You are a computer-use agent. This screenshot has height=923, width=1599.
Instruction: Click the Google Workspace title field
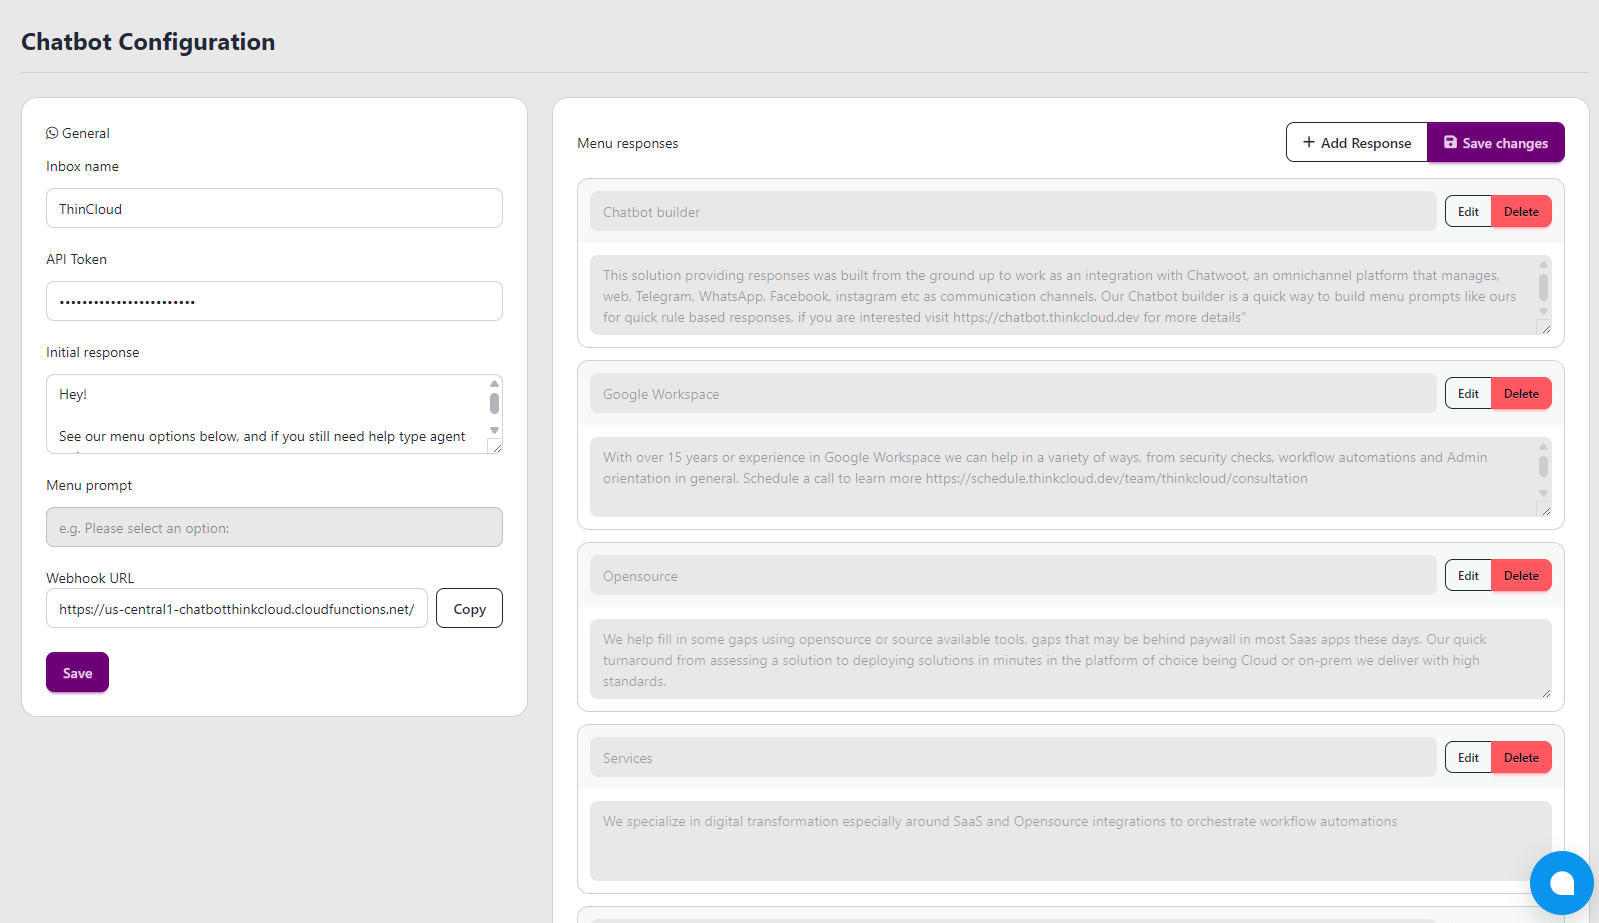1013,393
